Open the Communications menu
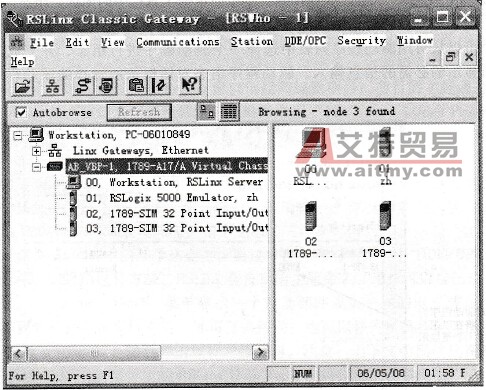The height and width of the screenshot is (390, 486). tap(178, 42)
